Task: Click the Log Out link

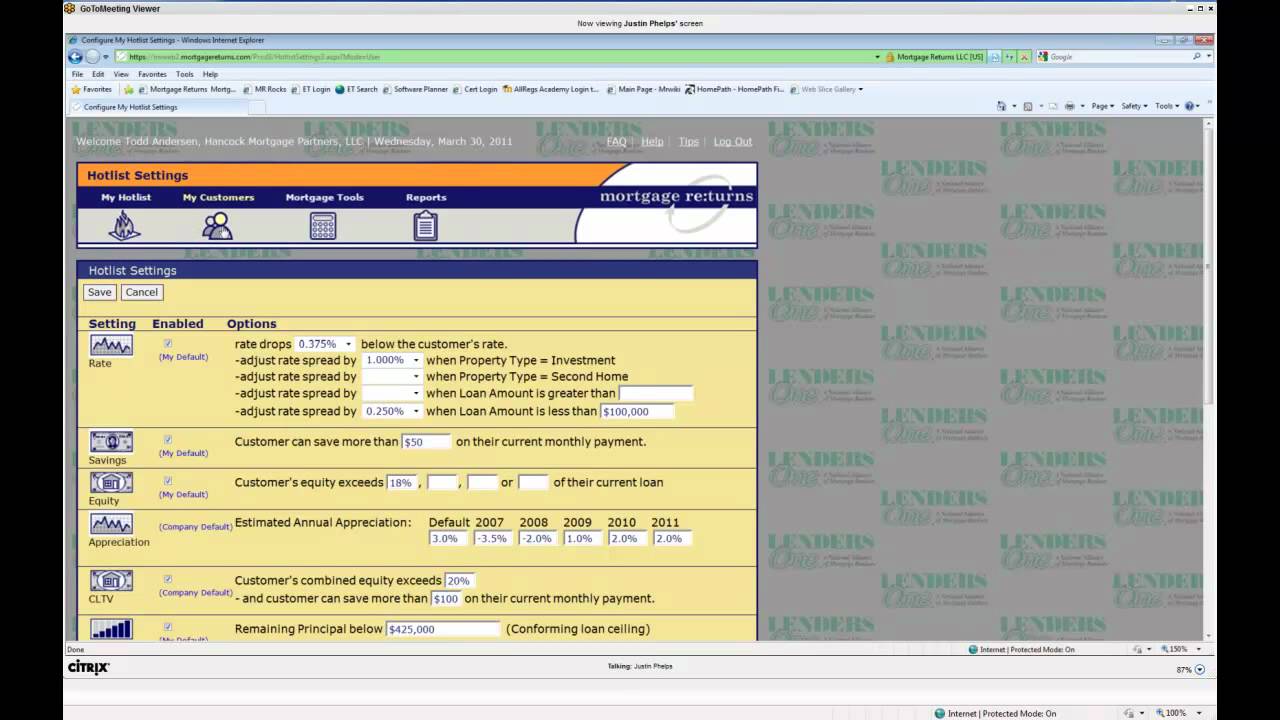Action: click(732, 142)
